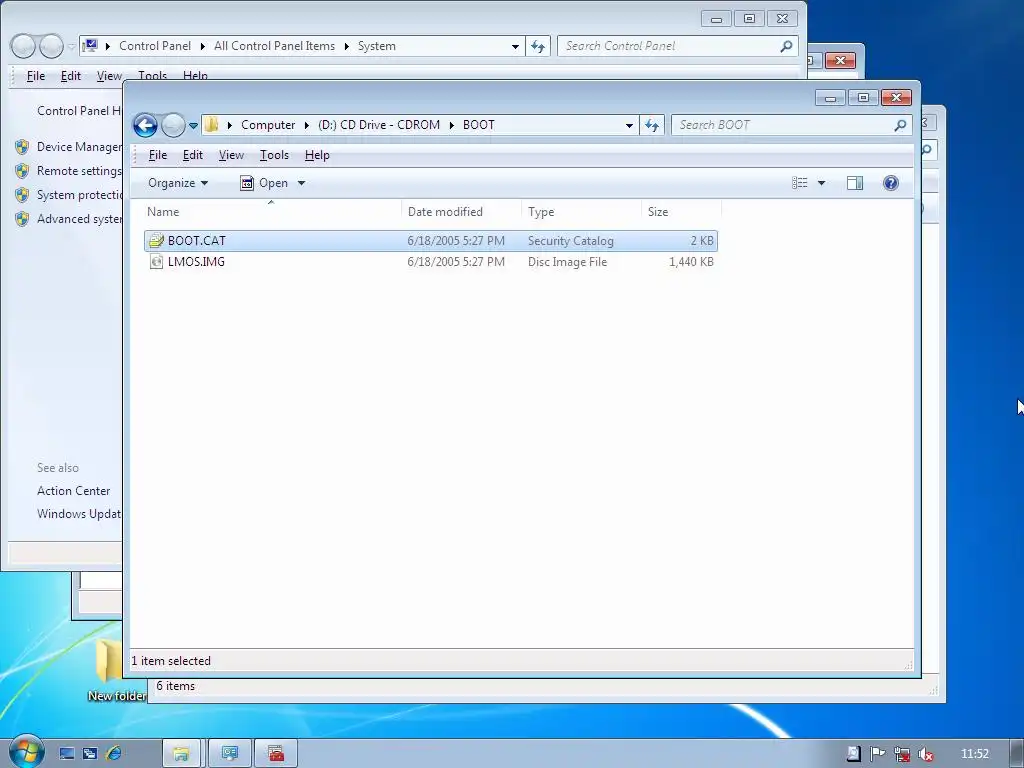Image resolution: width=1024 pixels, height=768 pixels.
Task: Click Switch between windows quick launch icon
Action: (x=90, y=754)
